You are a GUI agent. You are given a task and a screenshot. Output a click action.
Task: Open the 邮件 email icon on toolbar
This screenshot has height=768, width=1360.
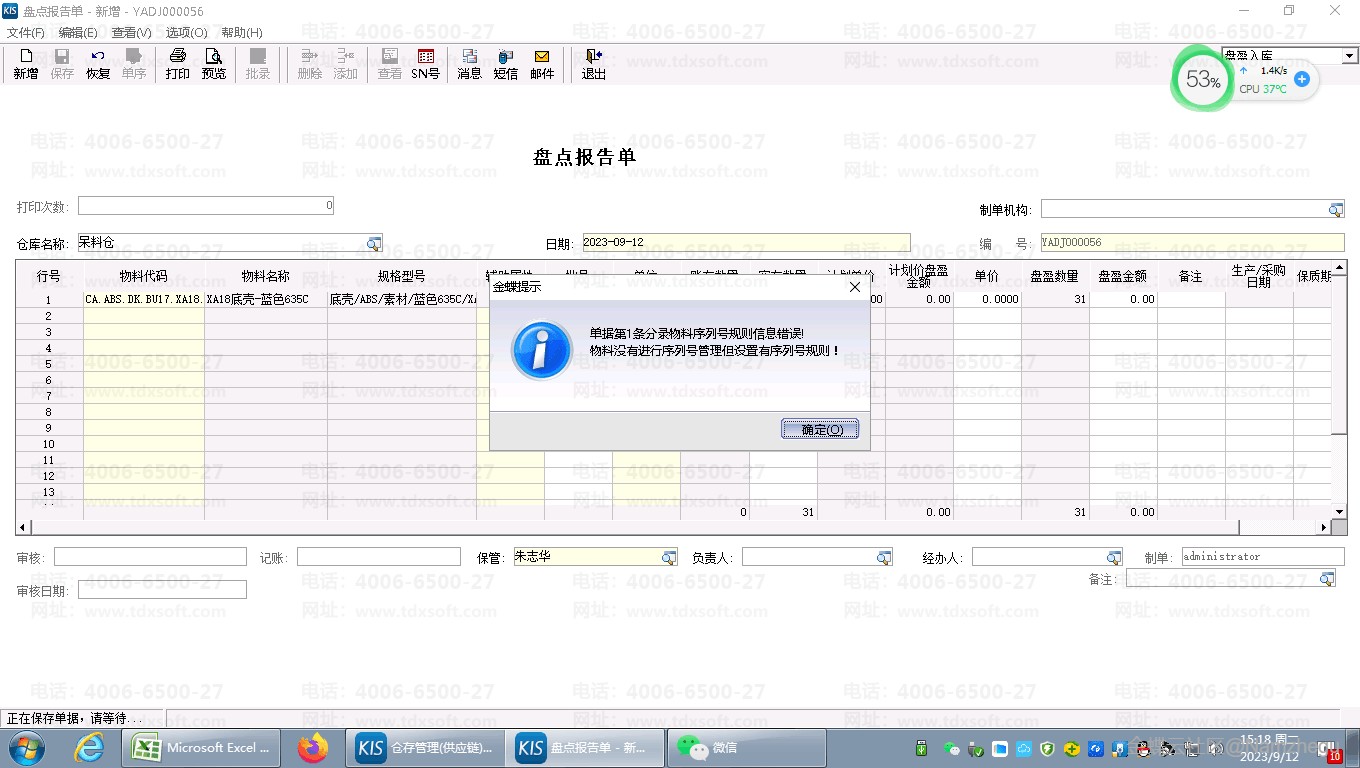(x=542, y=62)
